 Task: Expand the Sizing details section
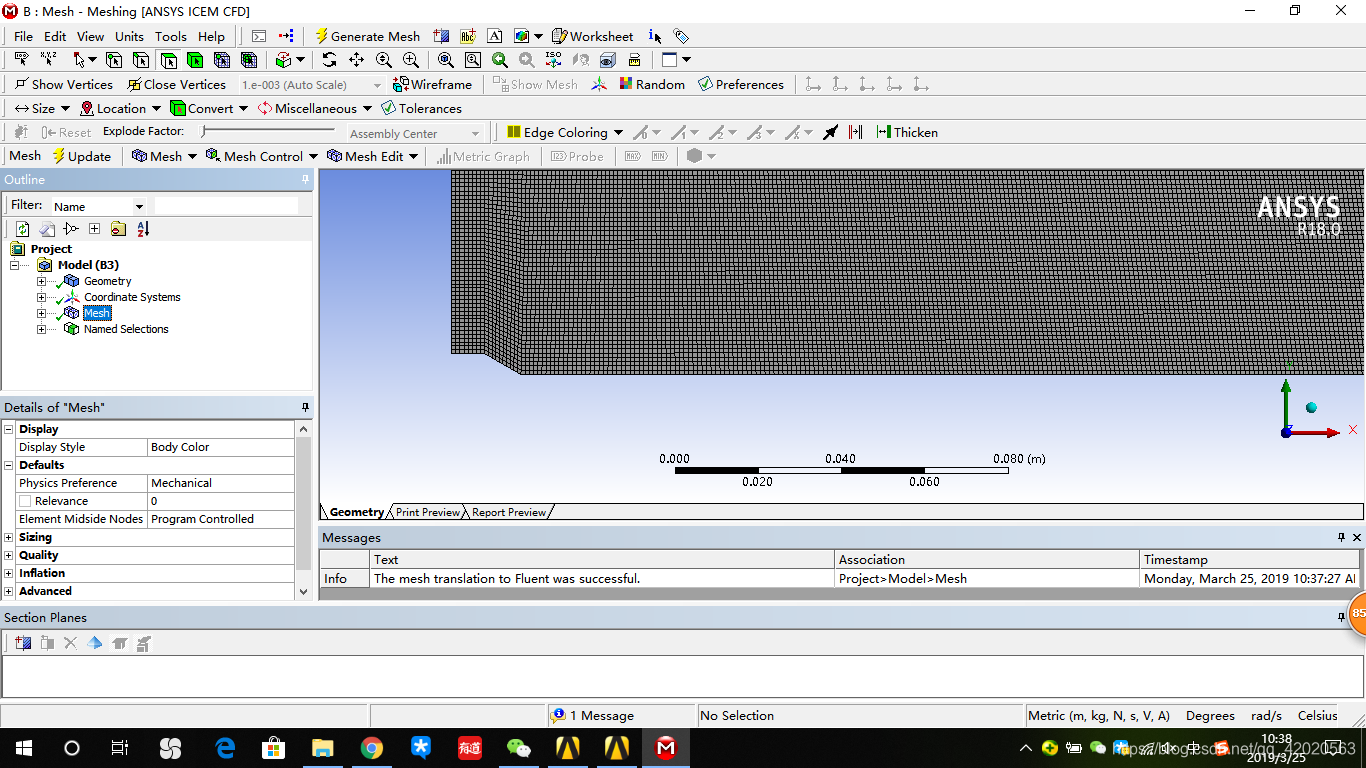9,537
